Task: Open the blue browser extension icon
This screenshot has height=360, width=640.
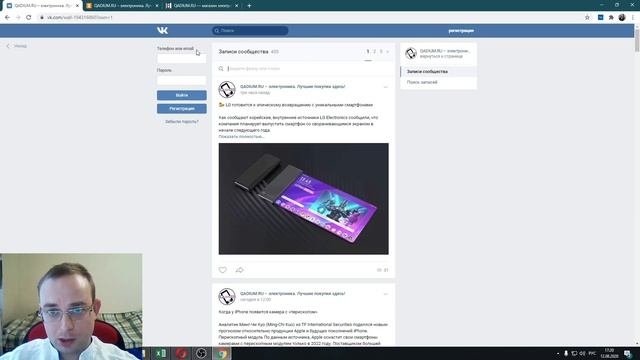Action: (600, 18)
